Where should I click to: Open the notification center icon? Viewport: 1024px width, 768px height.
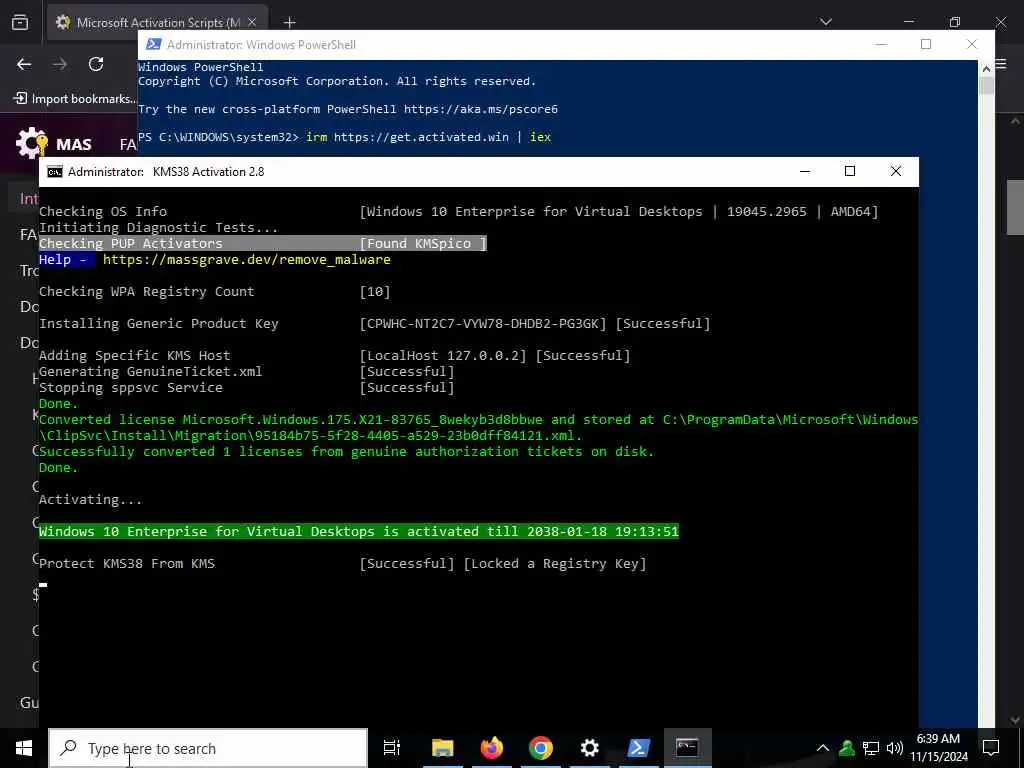991,748
